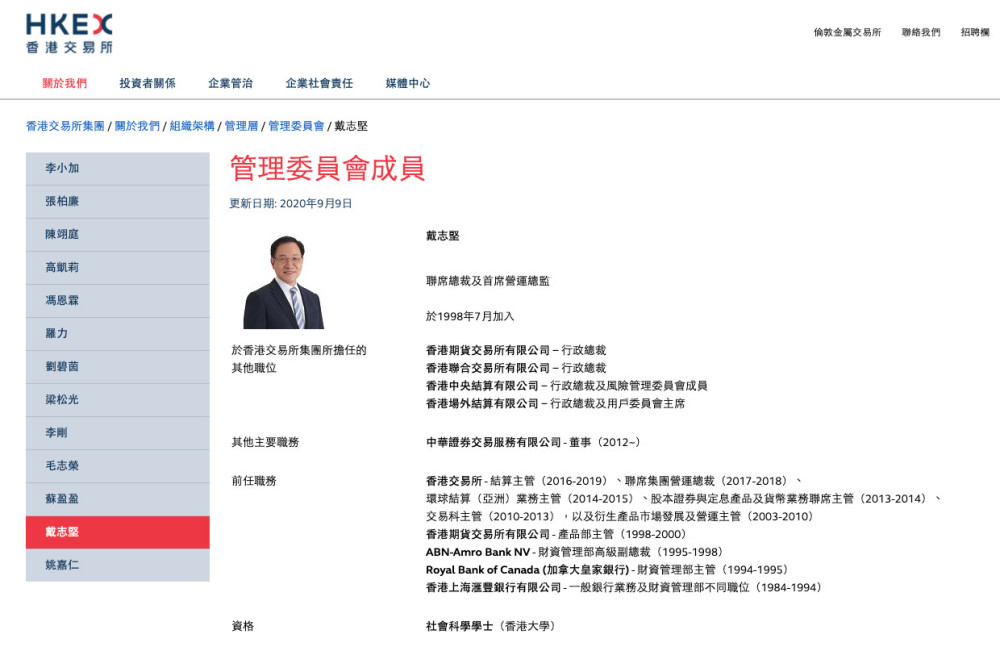This screenshot has height=651, width=1000.
Task: Click 管理委員會 breadcrumb link
Action: (296, 126)
